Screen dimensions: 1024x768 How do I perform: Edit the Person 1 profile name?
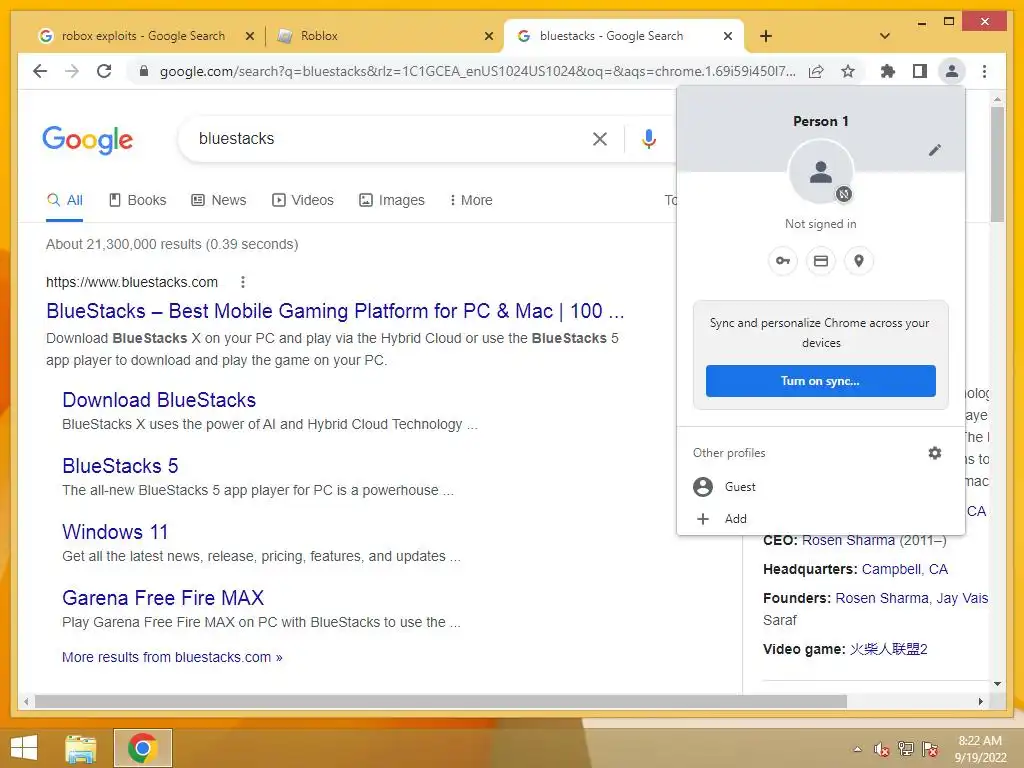click(x=935, y=150)
